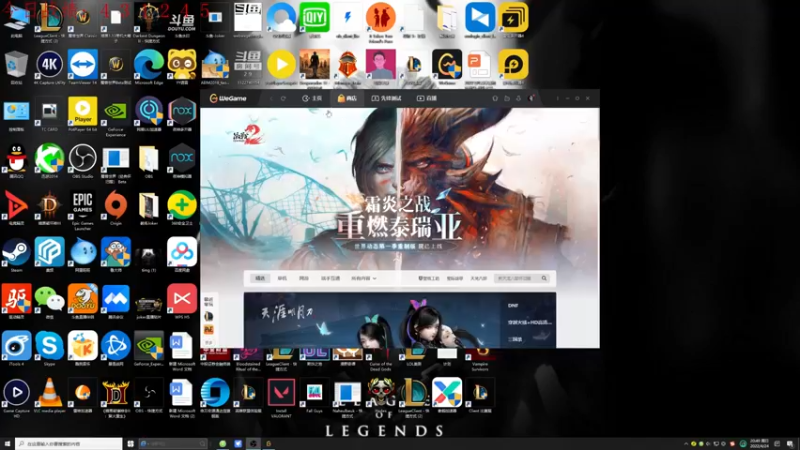This screenshot has width=800, height=450.
Task: Open the QQ penguin shortcut
Action: [16, 161]
